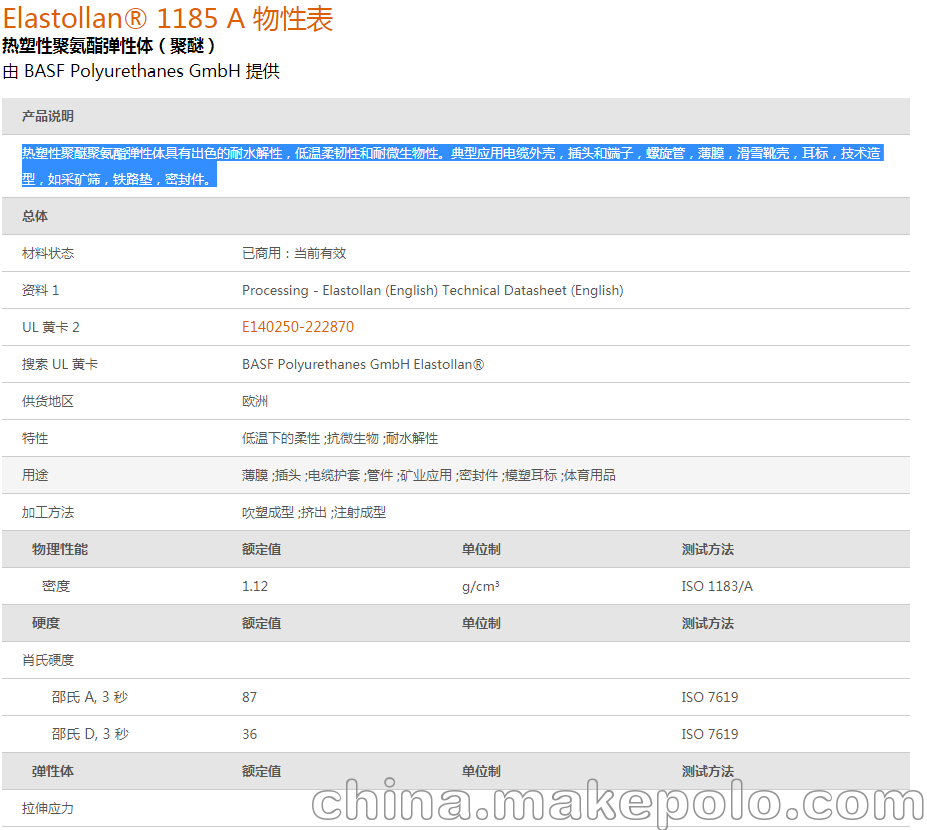Click the 密度 row label

[x=56, y=586]
